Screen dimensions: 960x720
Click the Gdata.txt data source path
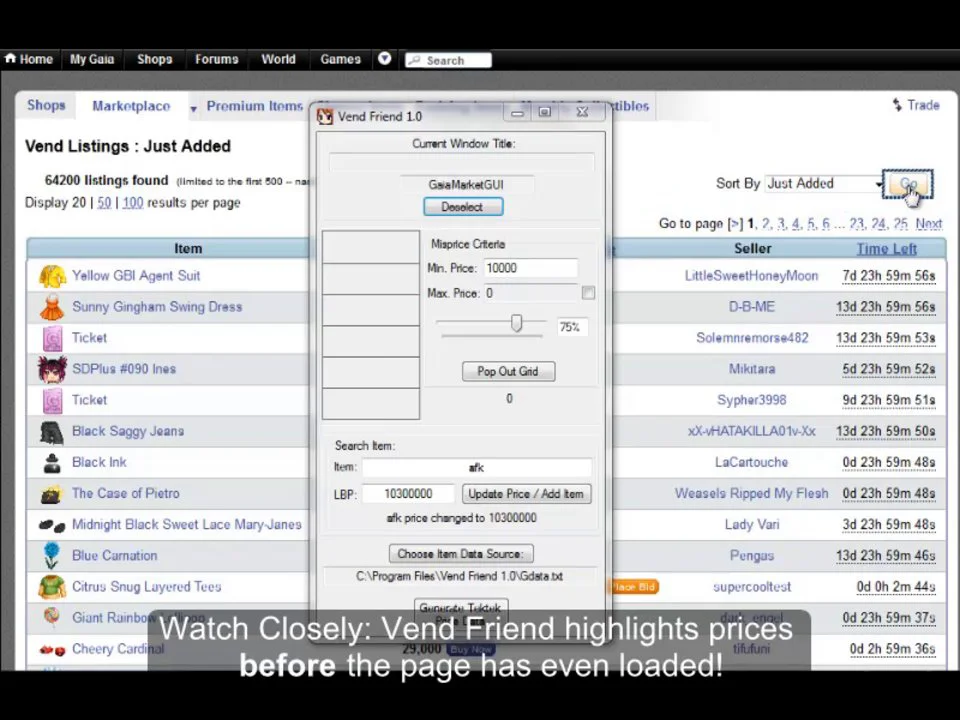tap(459, 577)
